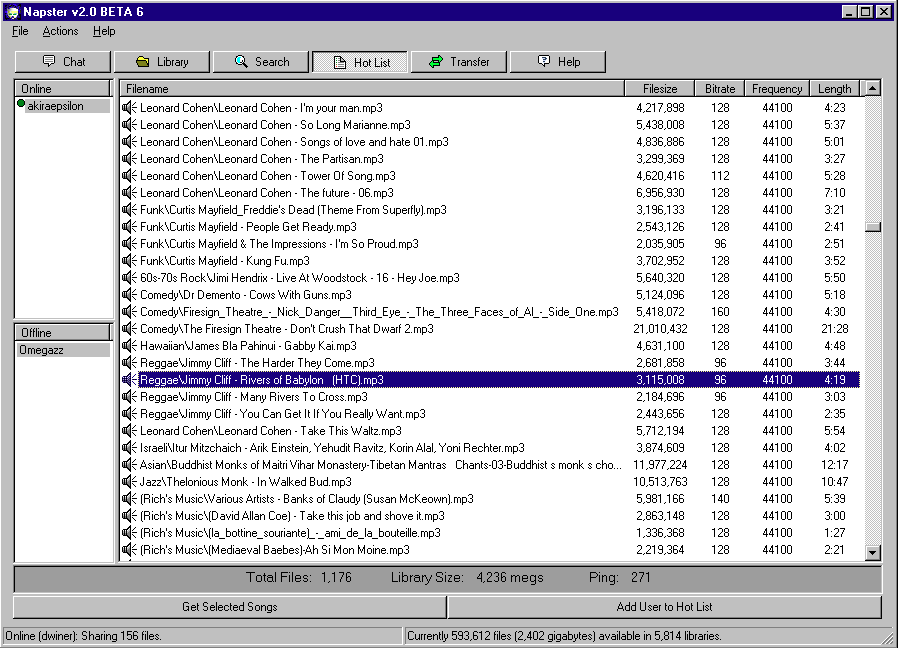Sort by Bitrate column header
898x648 pixels.
720,89
